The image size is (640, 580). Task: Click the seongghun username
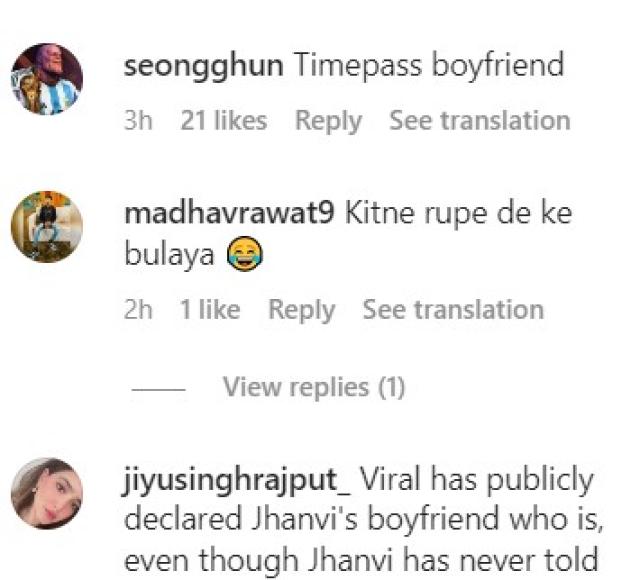click(203, 67)
